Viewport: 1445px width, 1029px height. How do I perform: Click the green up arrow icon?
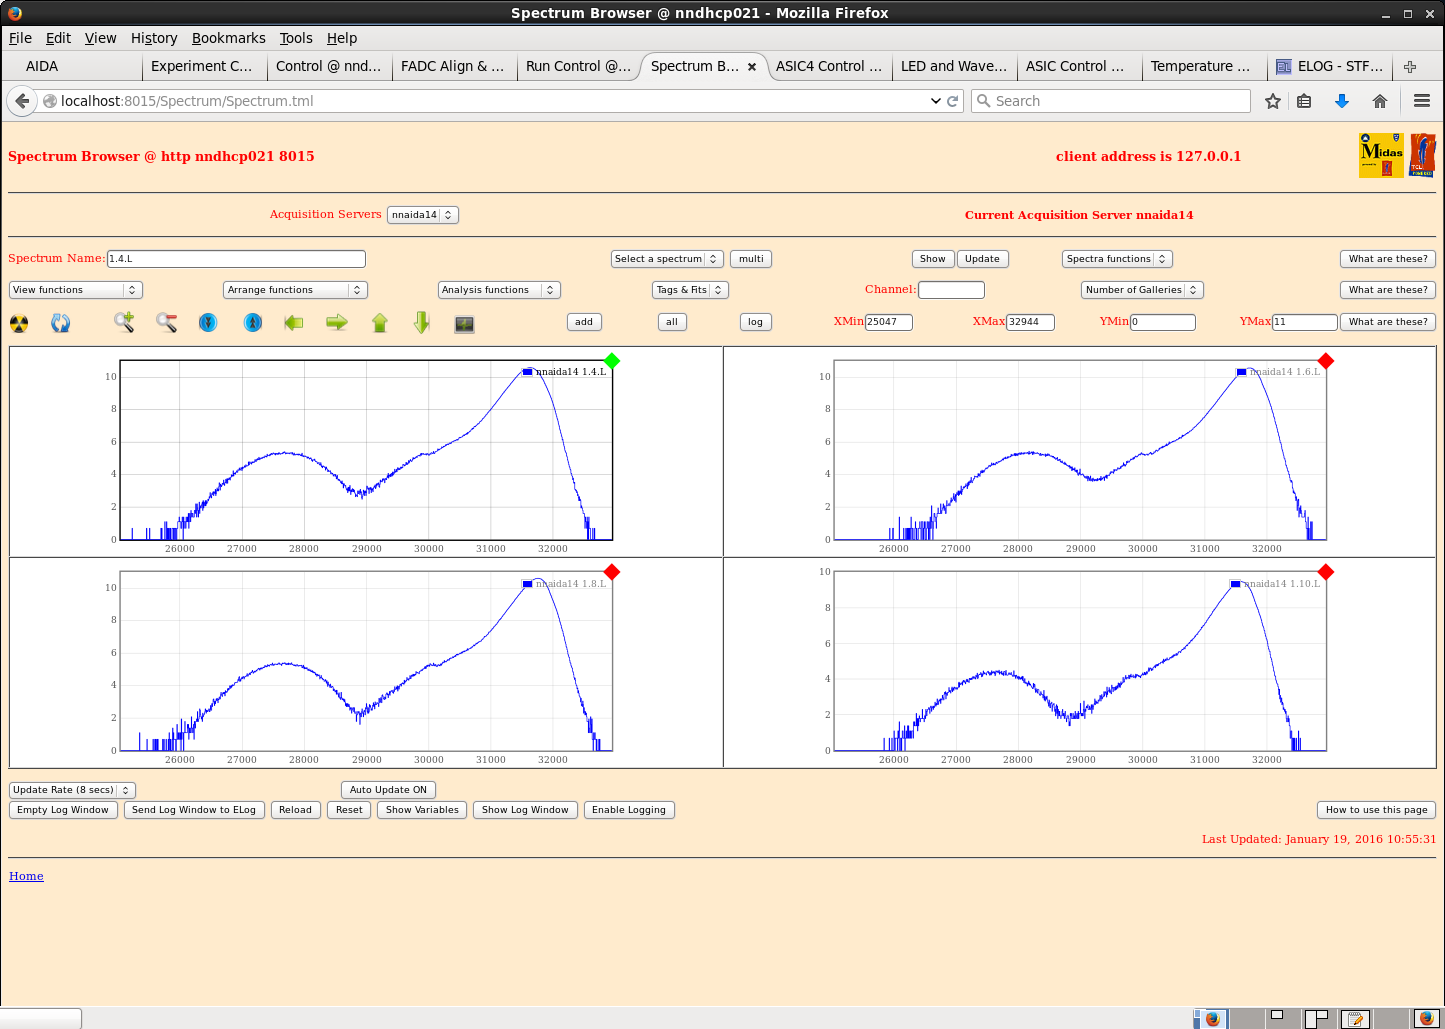380,322
